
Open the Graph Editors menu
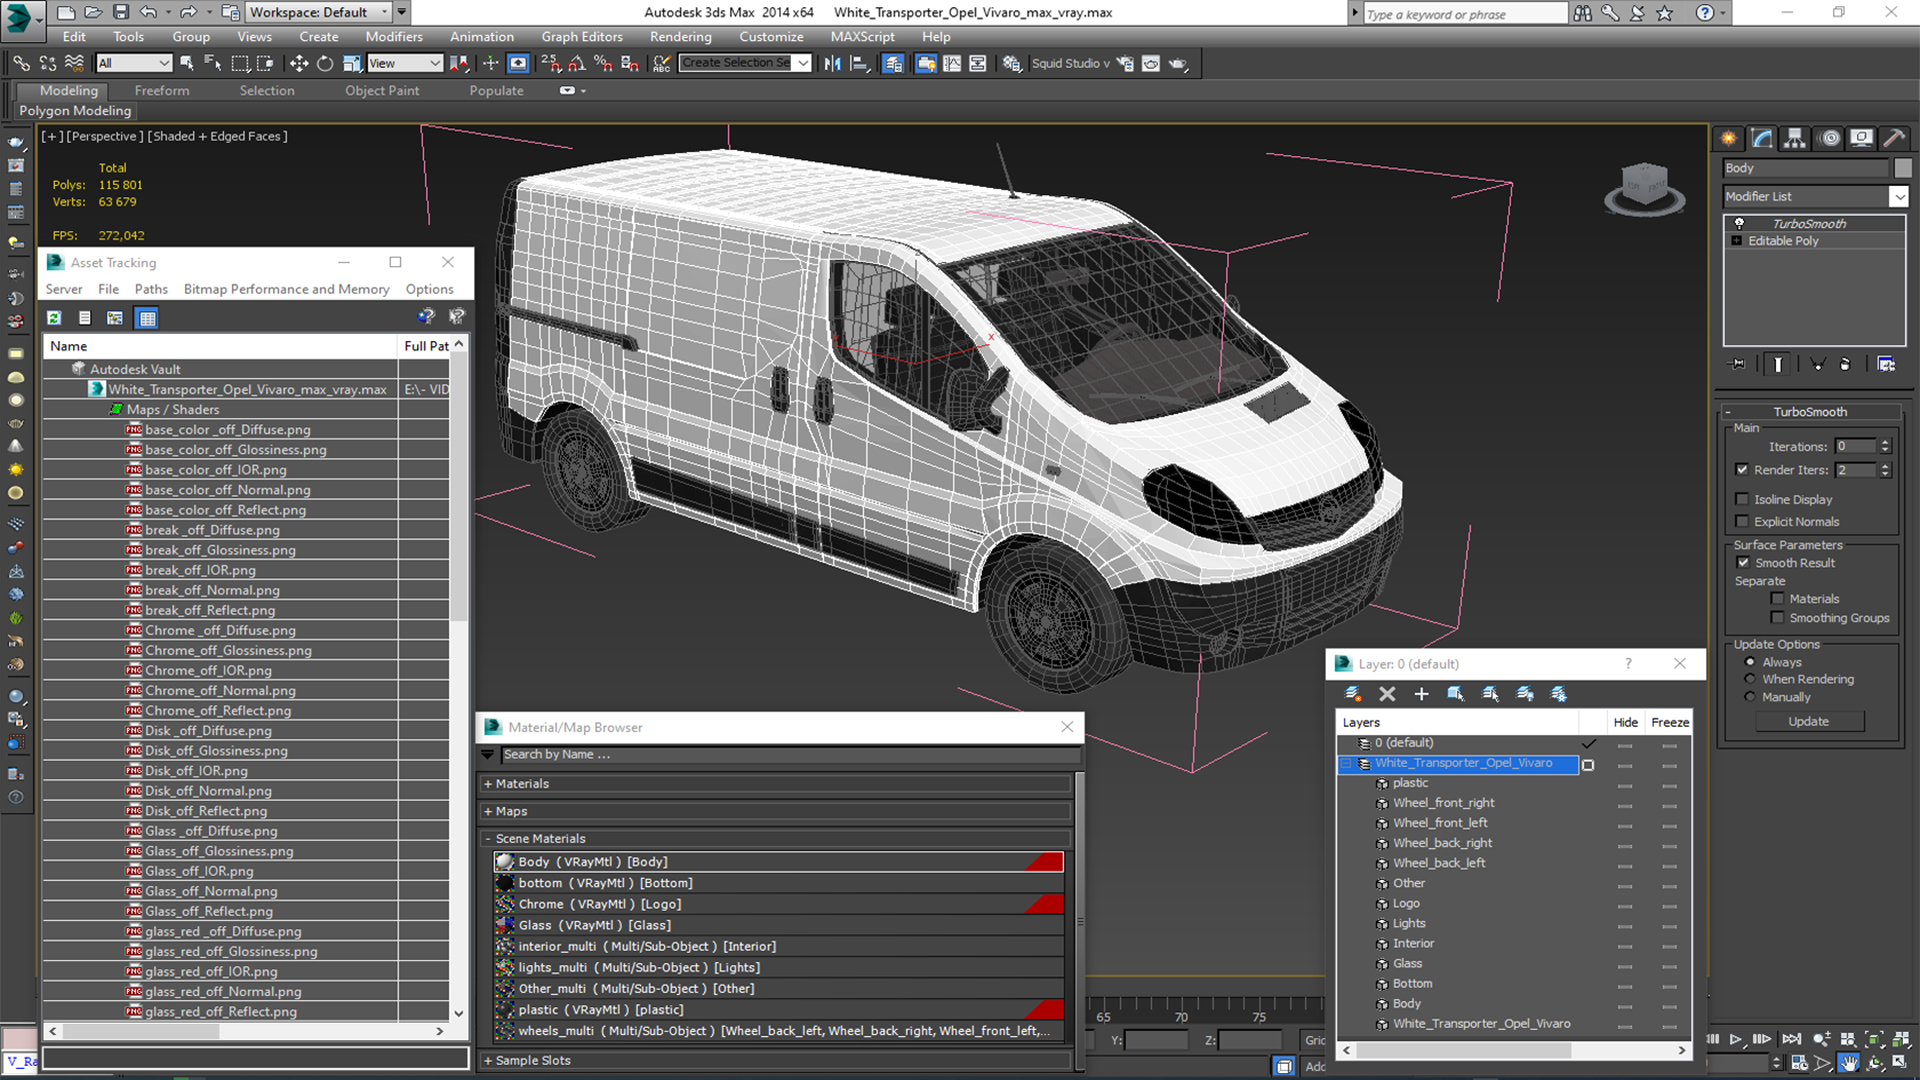(x=582, y=36)
